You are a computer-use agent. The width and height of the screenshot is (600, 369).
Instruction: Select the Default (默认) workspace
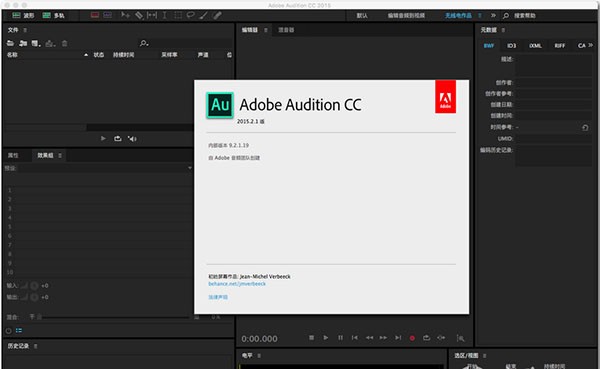(362, 15)
